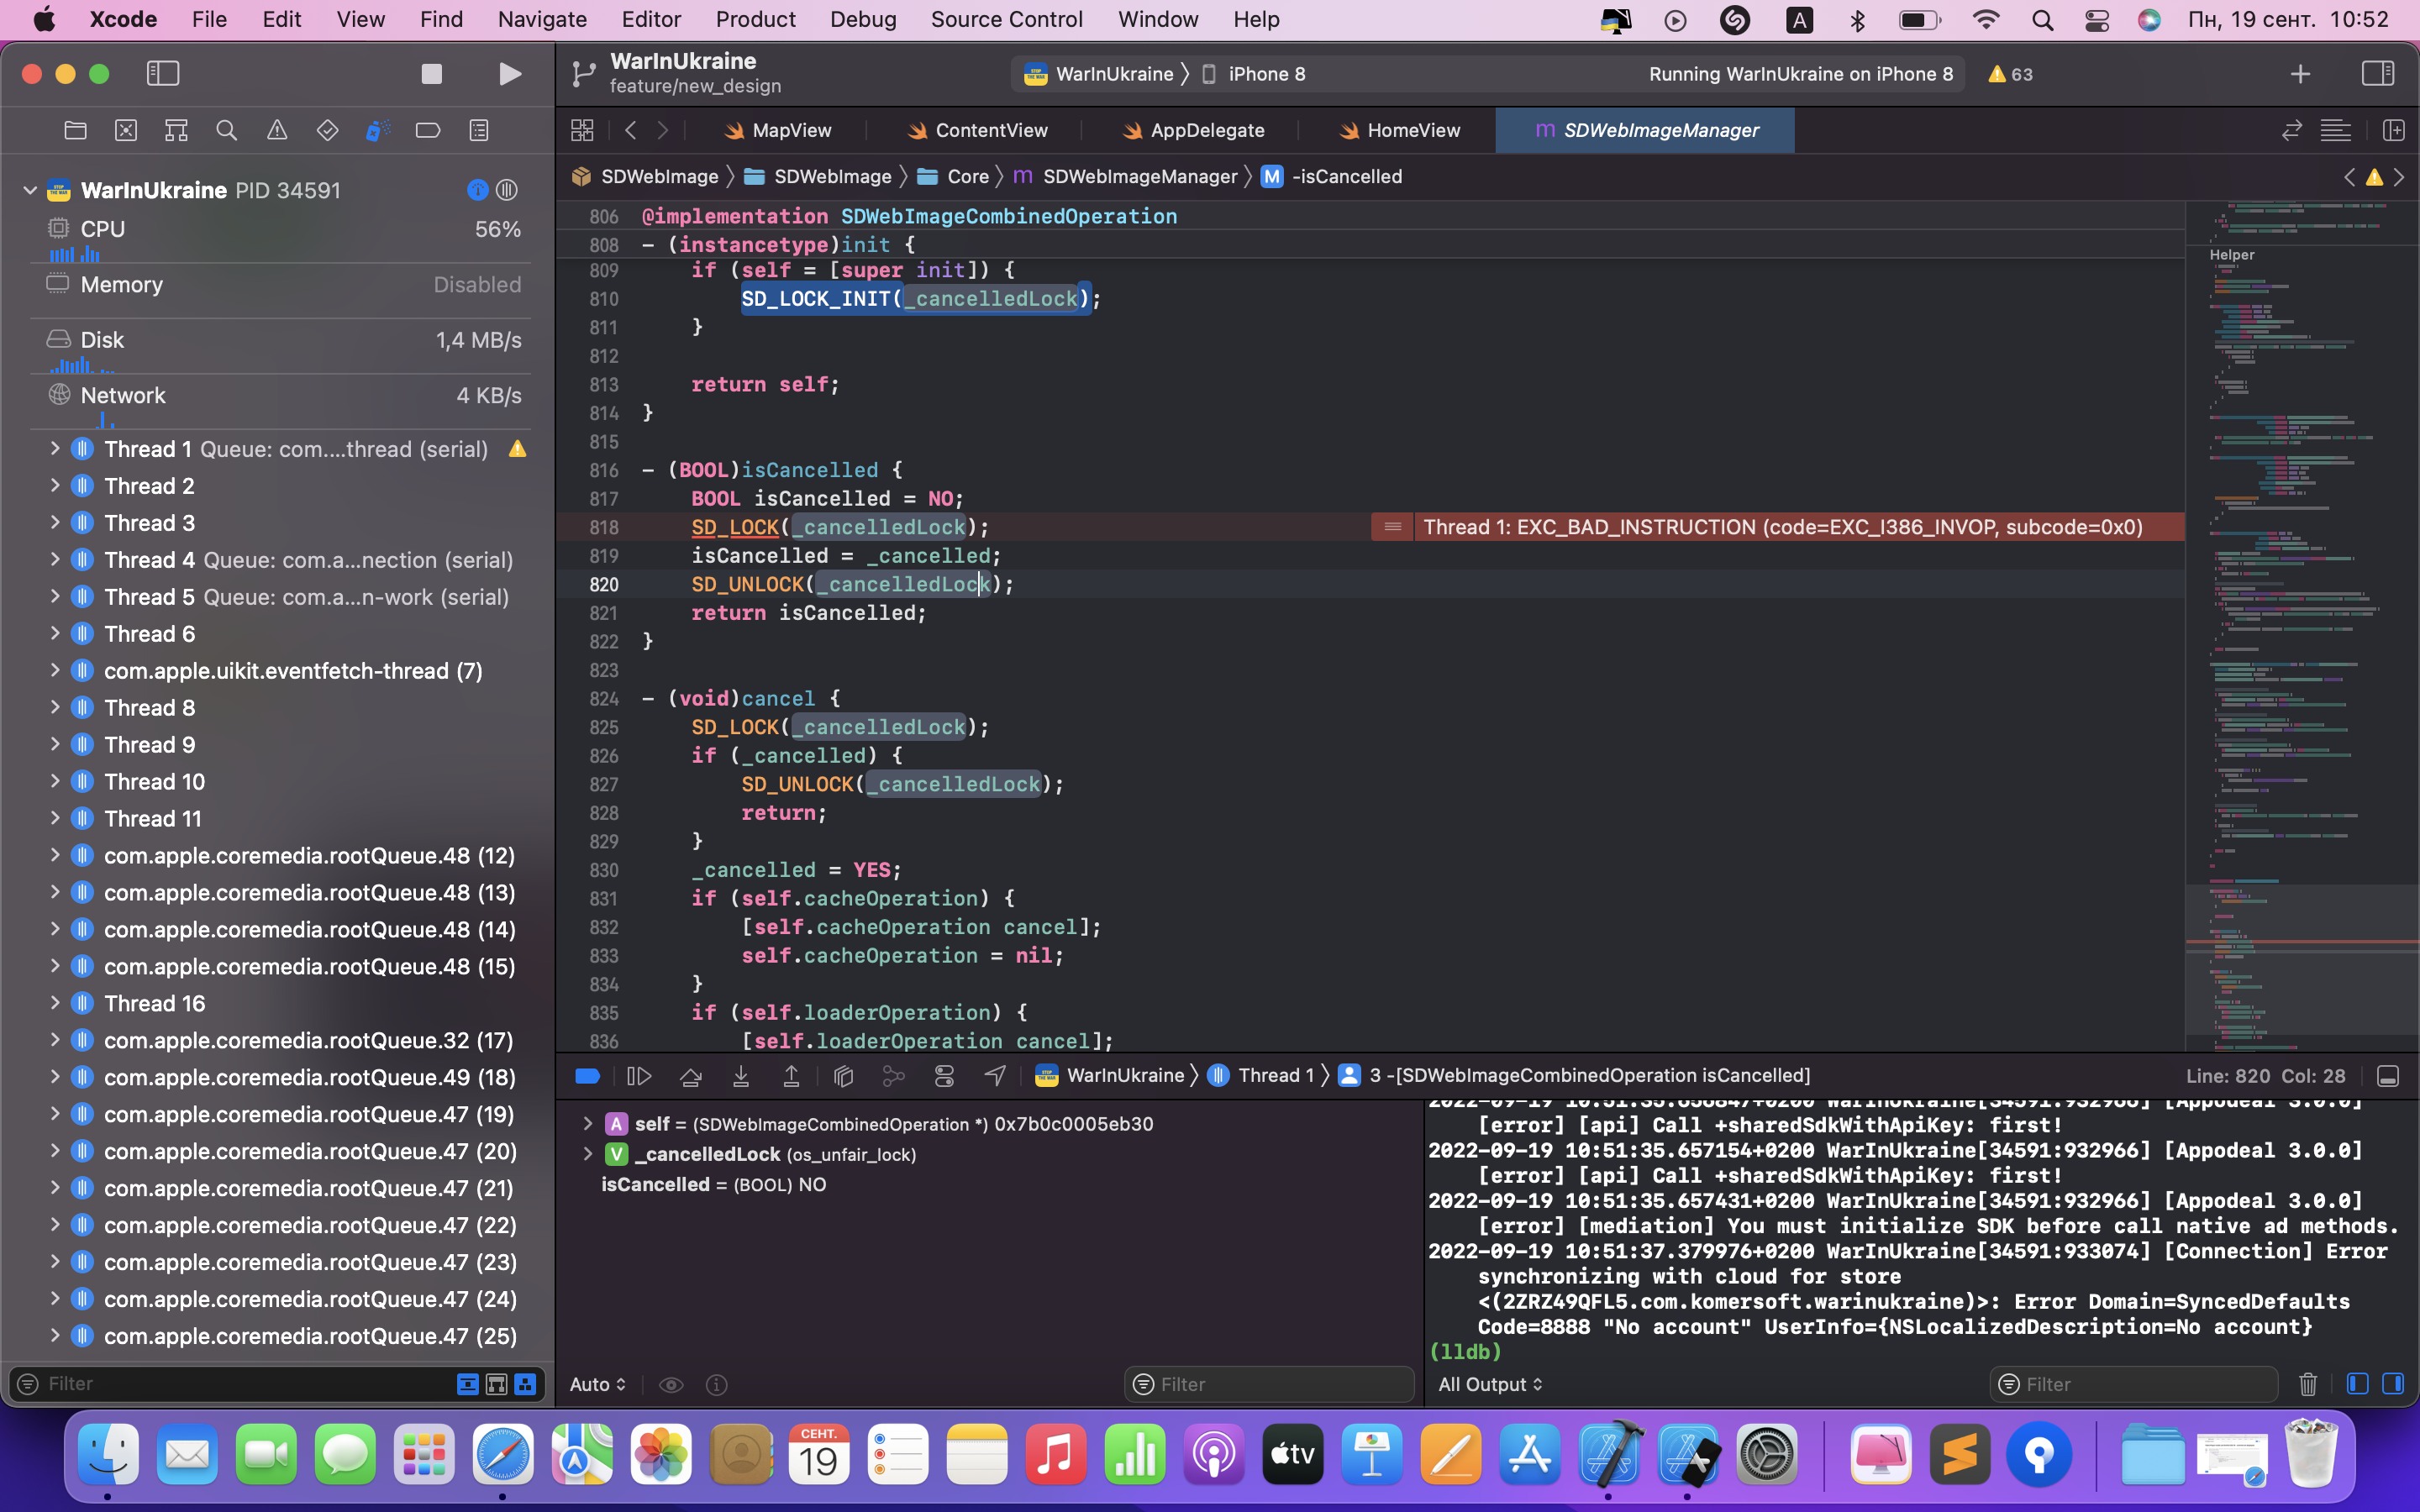Click the Simulate Location icon
Viewport: 2420px width, 1512px height.
click(994, 1075)
